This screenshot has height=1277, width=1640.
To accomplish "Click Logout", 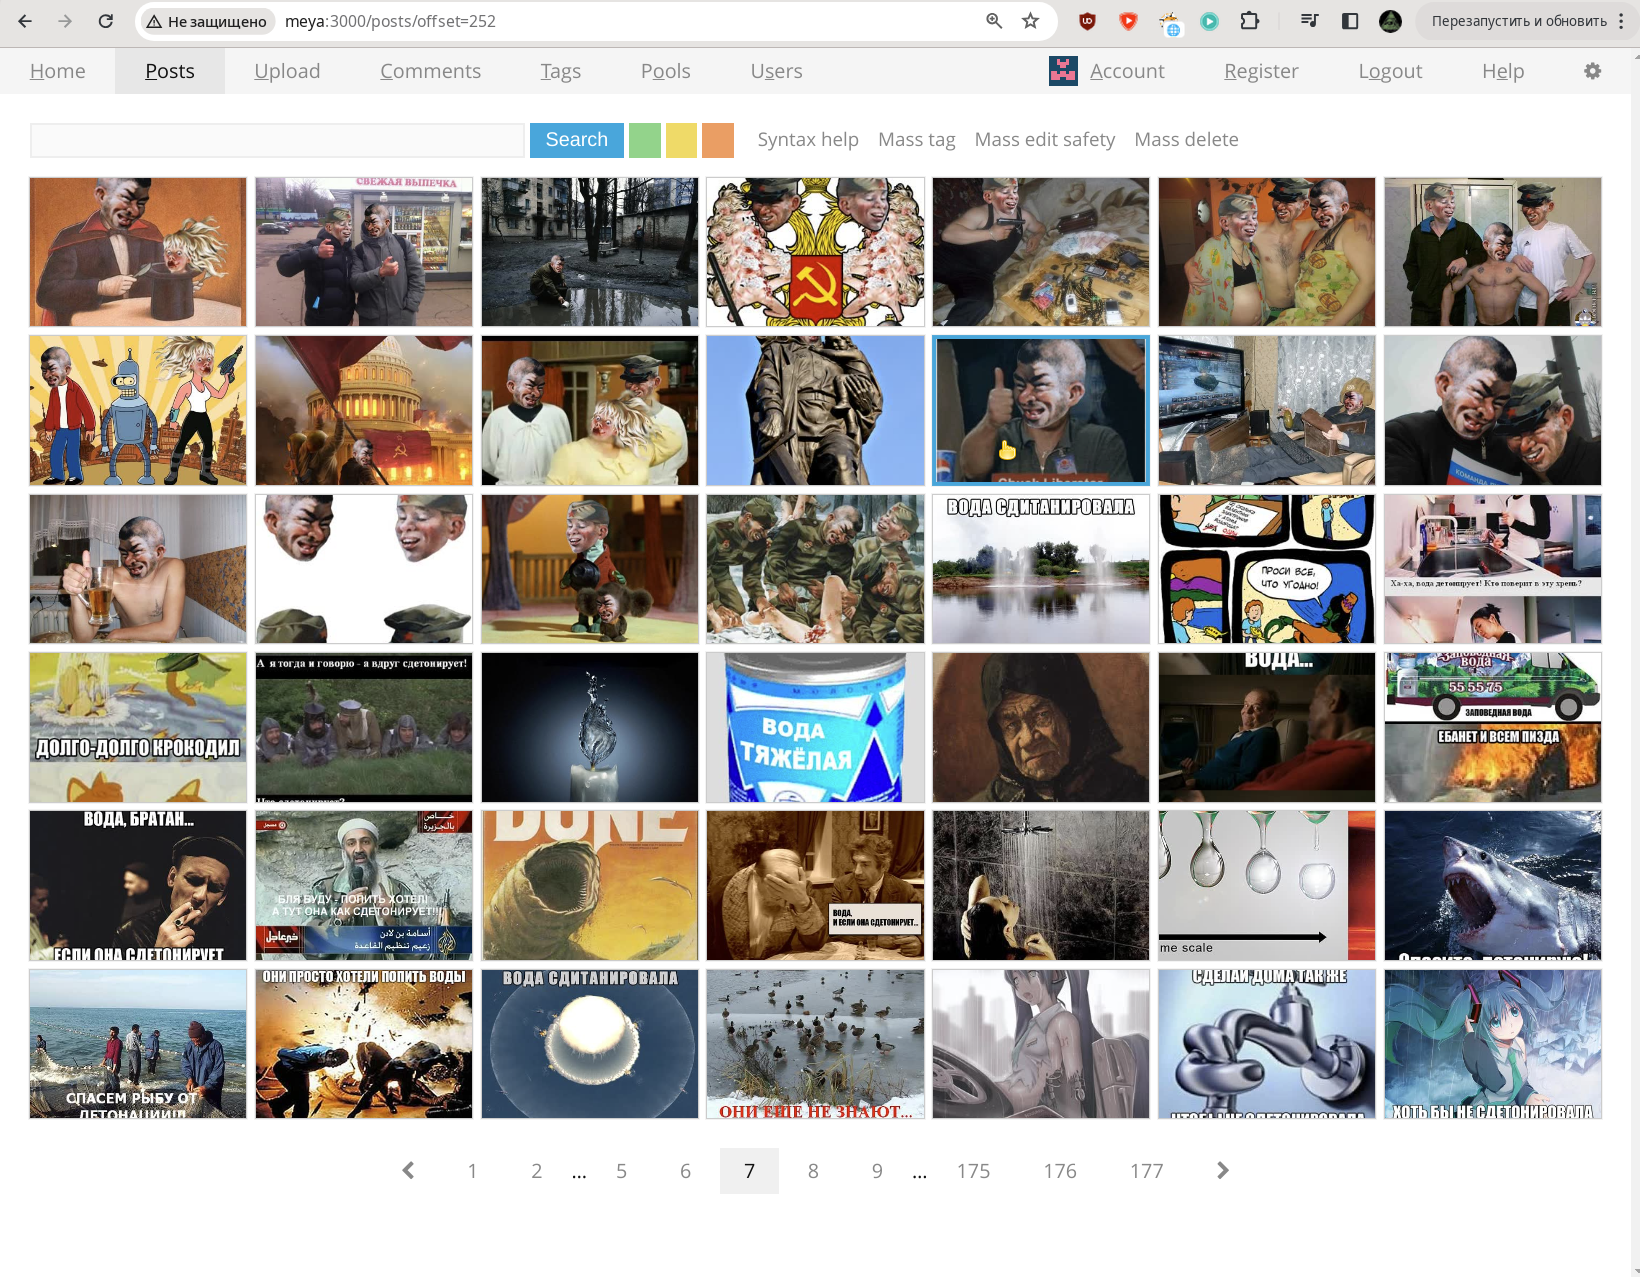I will [1390, 71].
